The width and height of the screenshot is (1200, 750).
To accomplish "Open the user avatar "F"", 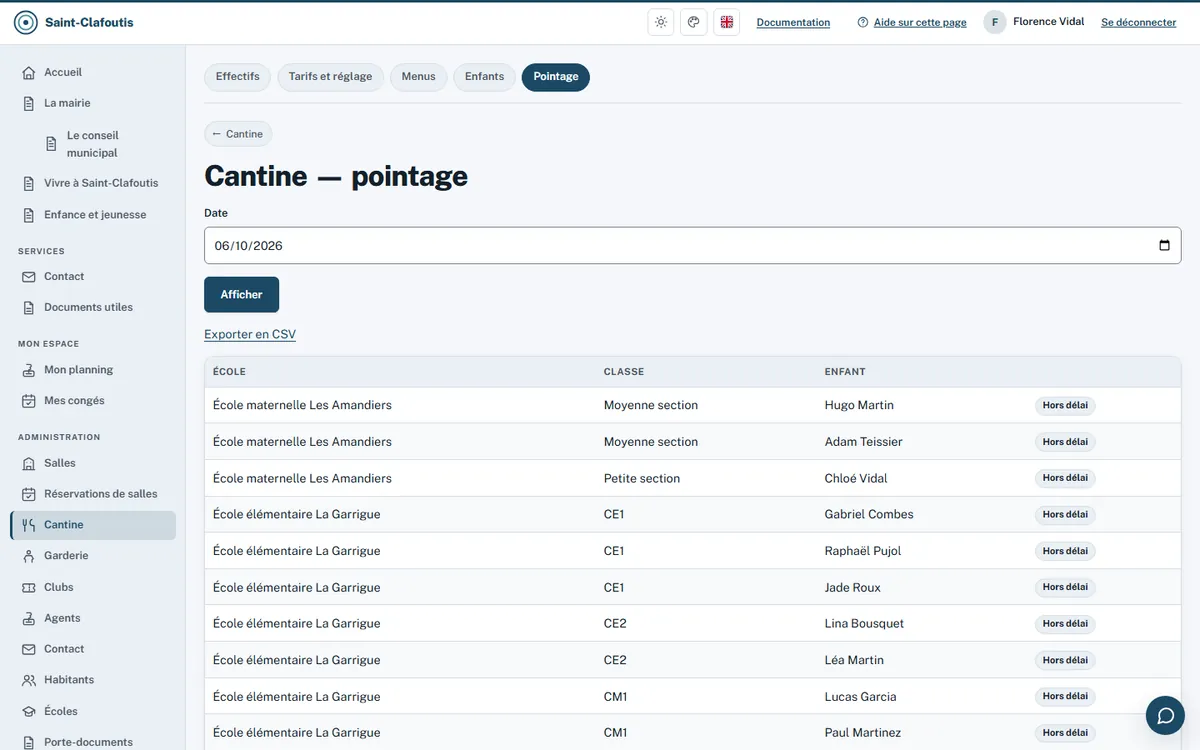I will (x=995, y=22).
